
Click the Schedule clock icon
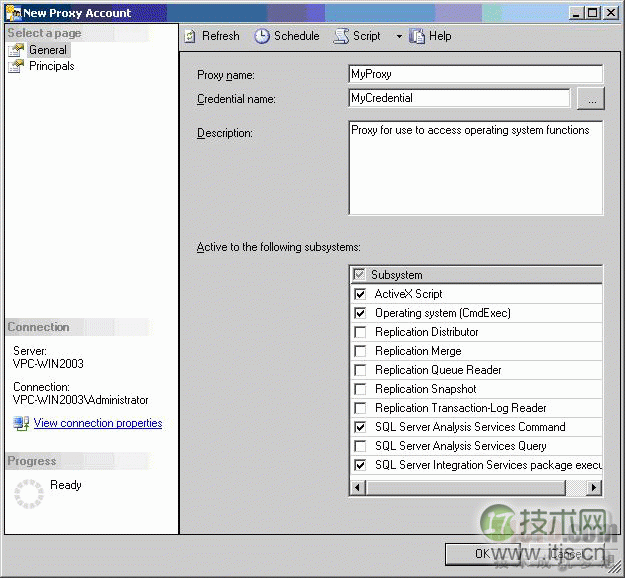pyautogui.click(x=262, y=36)
